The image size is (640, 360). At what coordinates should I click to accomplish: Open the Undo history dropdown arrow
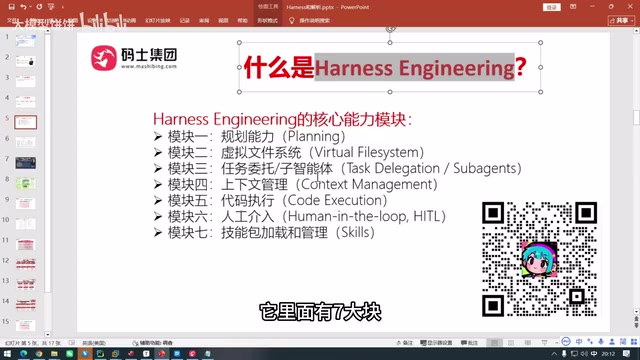(30, 7)
